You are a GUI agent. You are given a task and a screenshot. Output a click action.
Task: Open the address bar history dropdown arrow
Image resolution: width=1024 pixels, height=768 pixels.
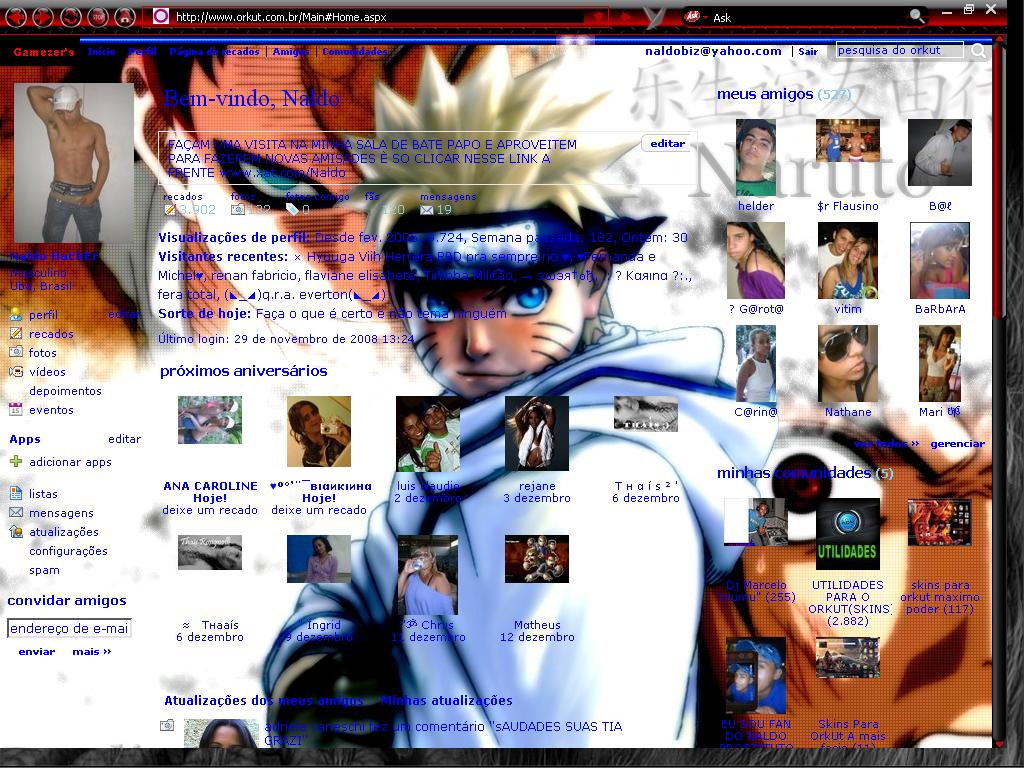(598, 17)
